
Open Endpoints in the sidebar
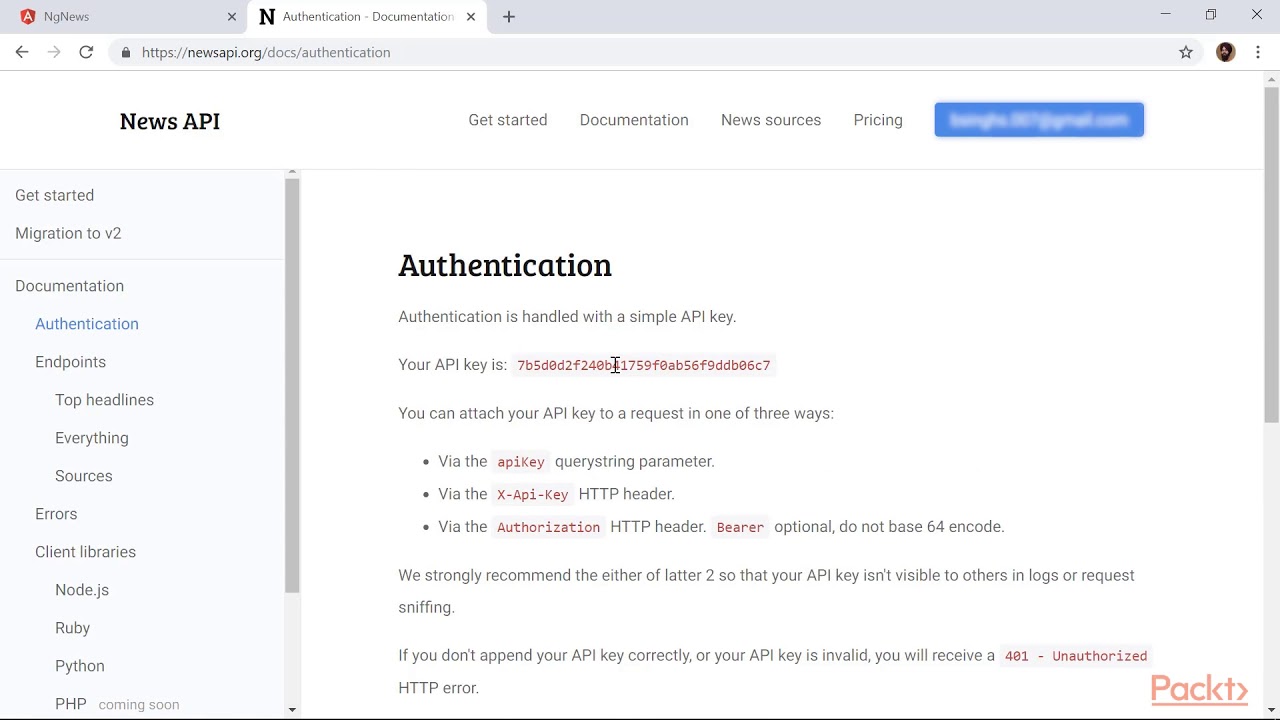pos(70,362)
